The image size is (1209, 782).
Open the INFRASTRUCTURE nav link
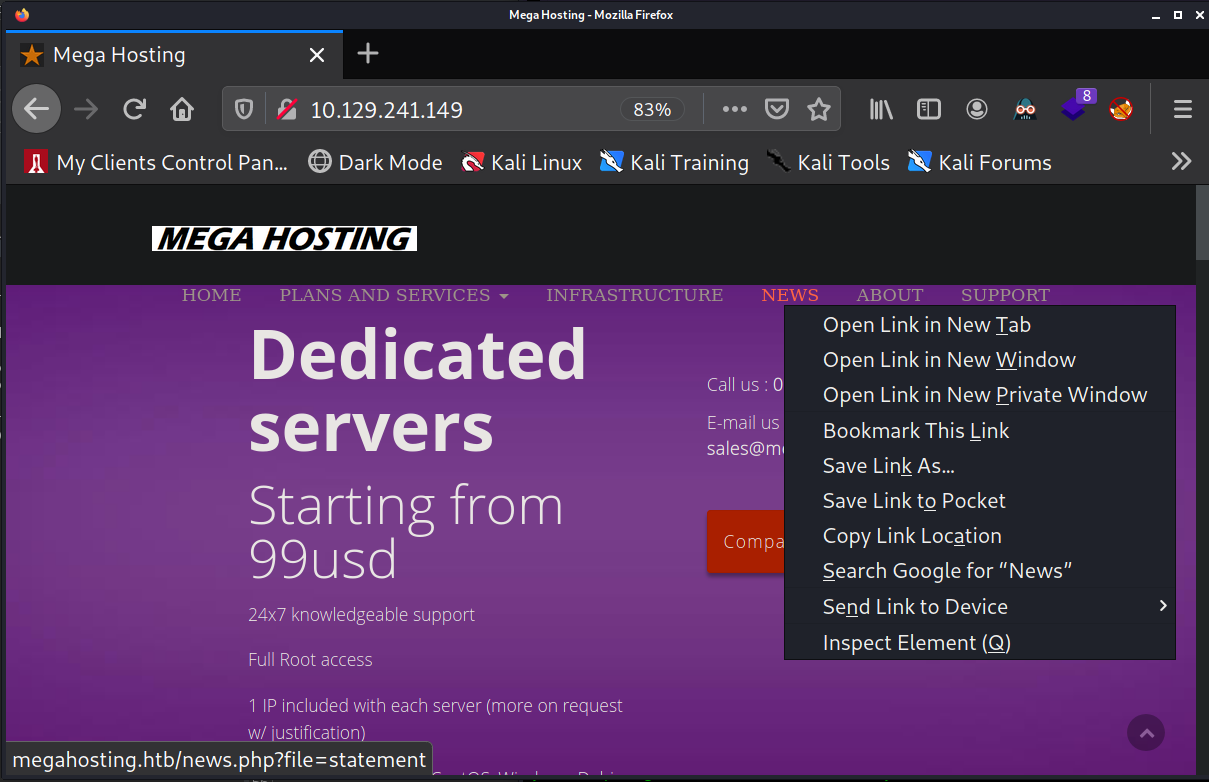coord(634,295)
